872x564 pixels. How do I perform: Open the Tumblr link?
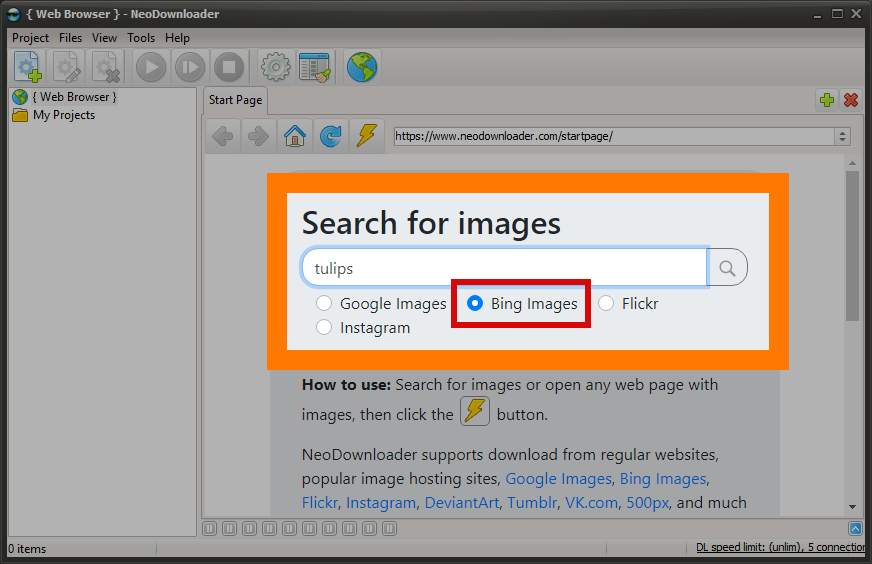[x=532, y=502]
